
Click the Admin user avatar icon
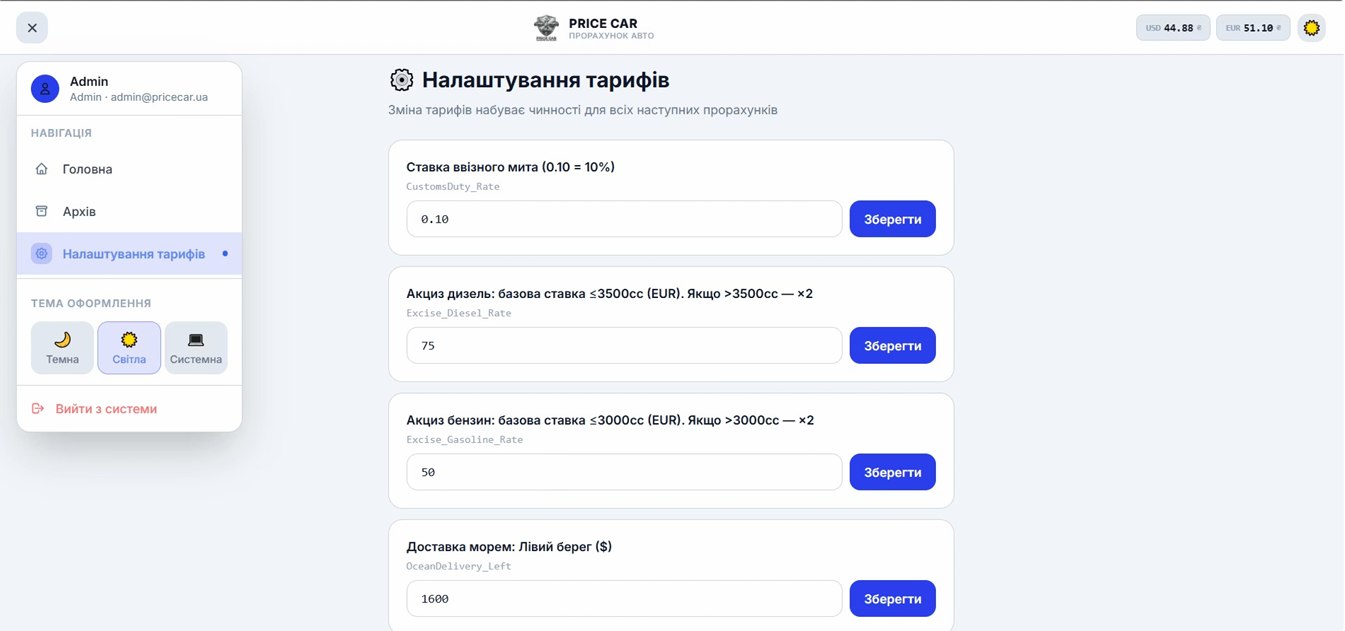(x=45, y=89)
